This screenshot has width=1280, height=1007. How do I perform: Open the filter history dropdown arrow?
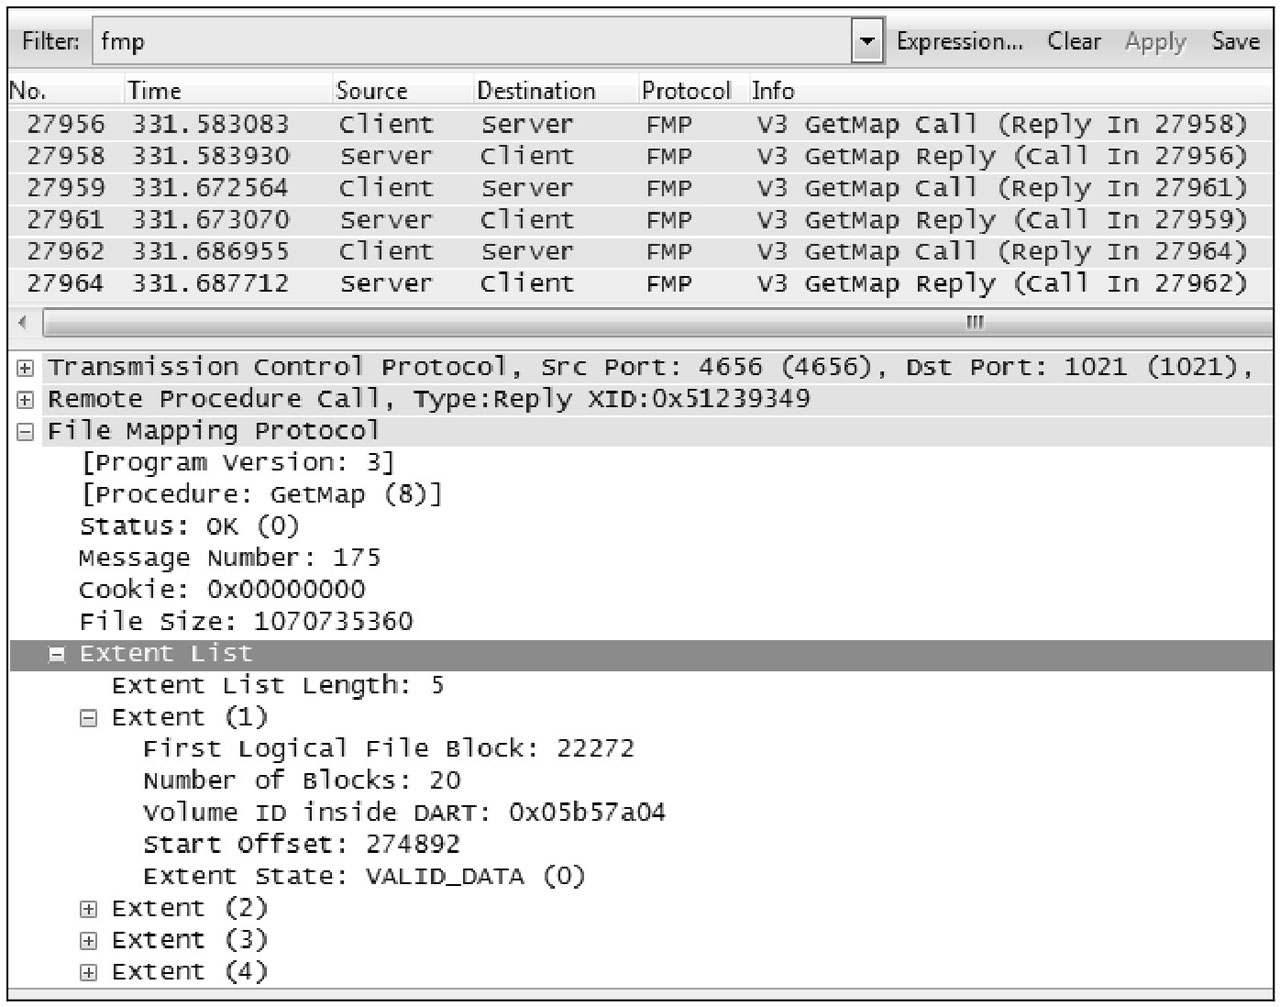(x=867, y=42)
